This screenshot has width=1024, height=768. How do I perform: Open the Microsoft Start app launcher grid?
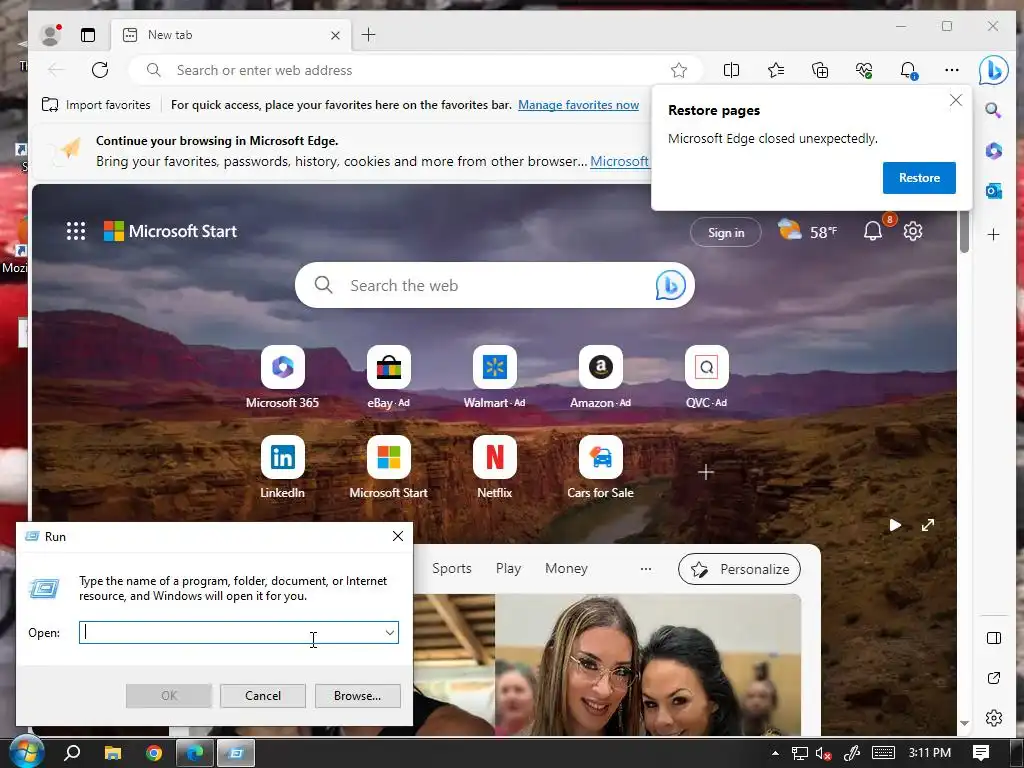pyautogui.click(x=76, y=231)
